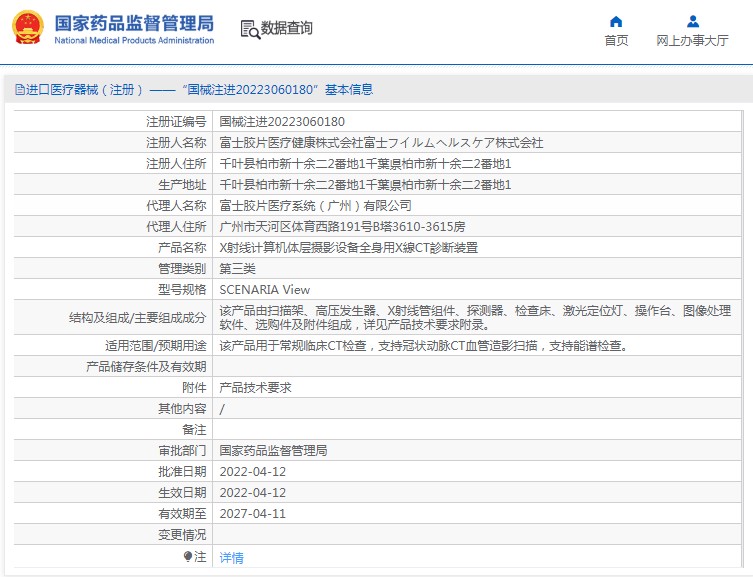753x577 pixels.
Task: Click the 生产地址 label
Action: tap(182, 185)
